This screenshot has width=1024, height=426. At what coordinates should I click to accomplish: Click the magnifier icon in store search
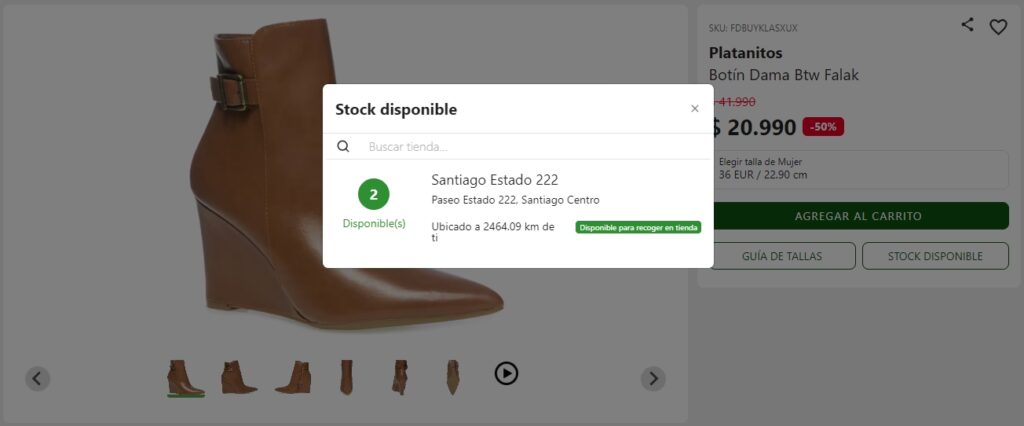pos(343,146)
